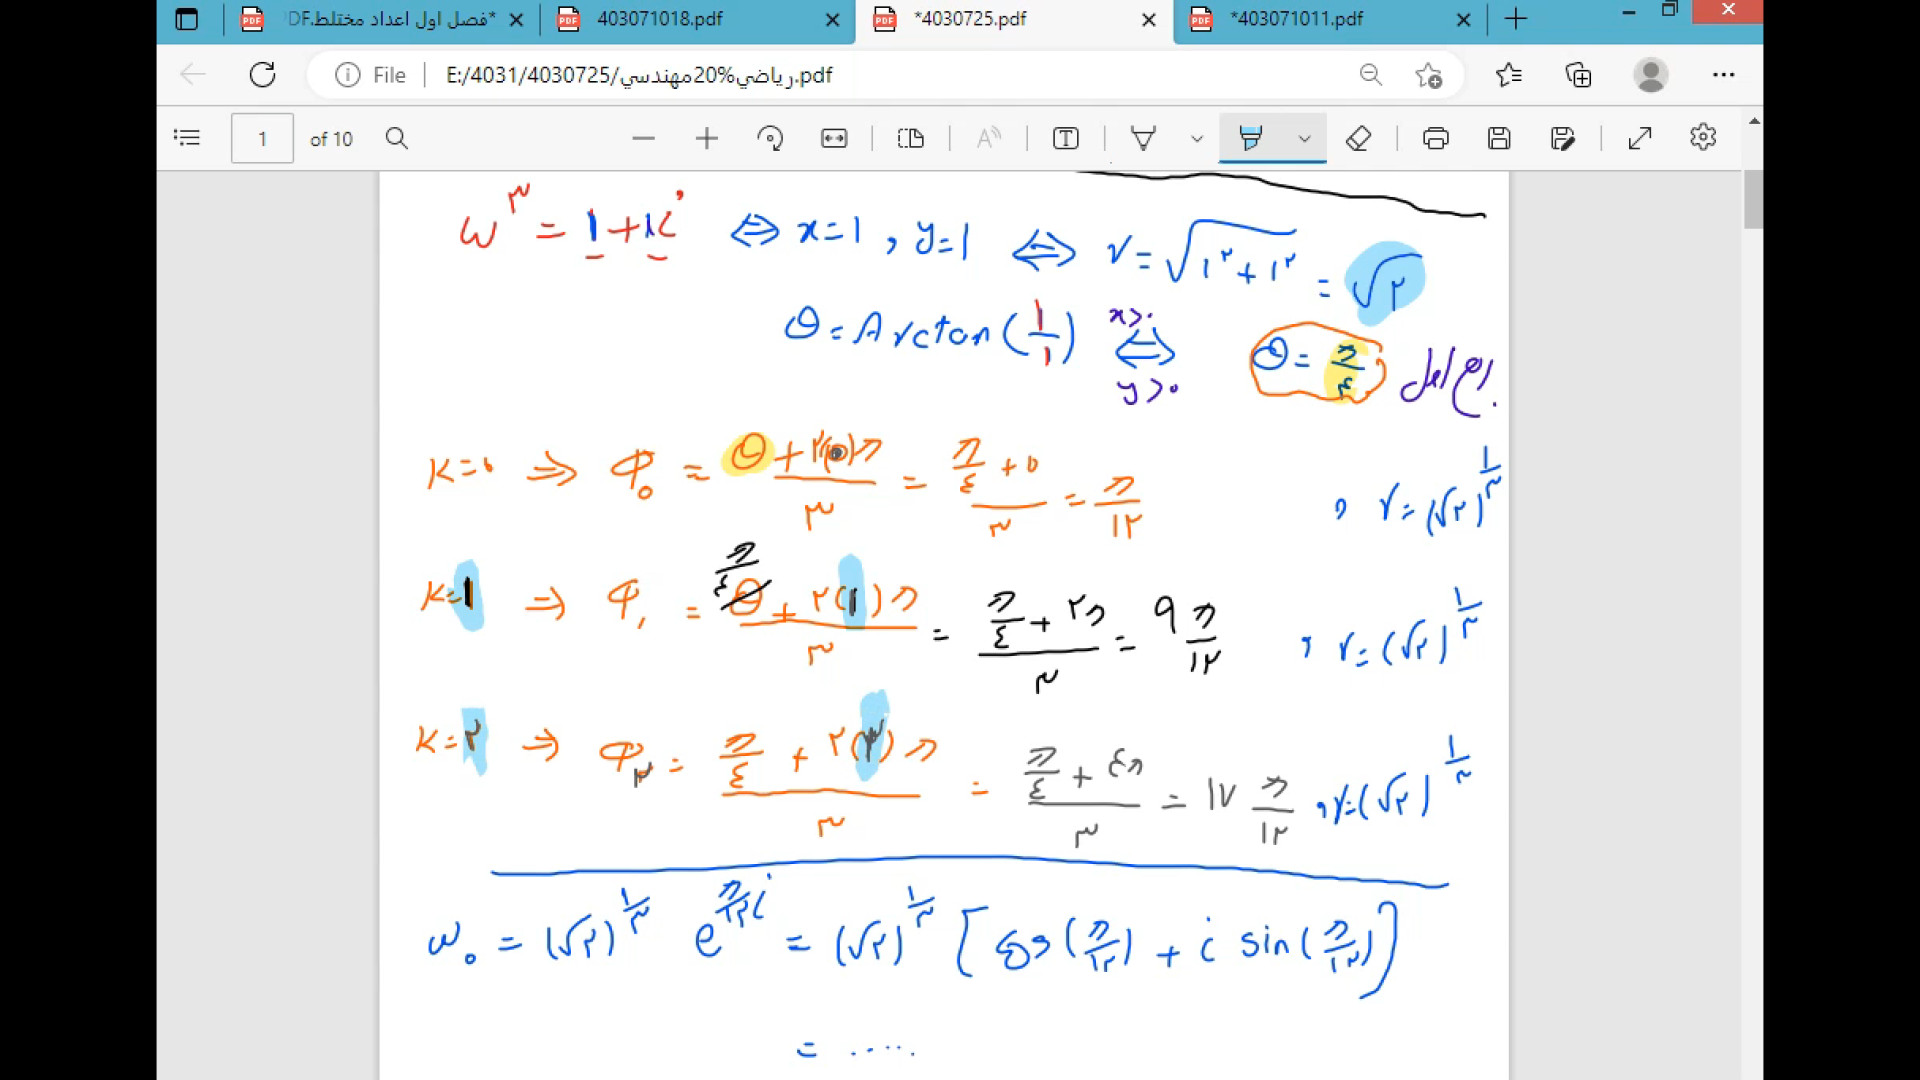The image size is (1920, 1080).
Task: Click the zoom out minus button
Action: click(643, 138)
